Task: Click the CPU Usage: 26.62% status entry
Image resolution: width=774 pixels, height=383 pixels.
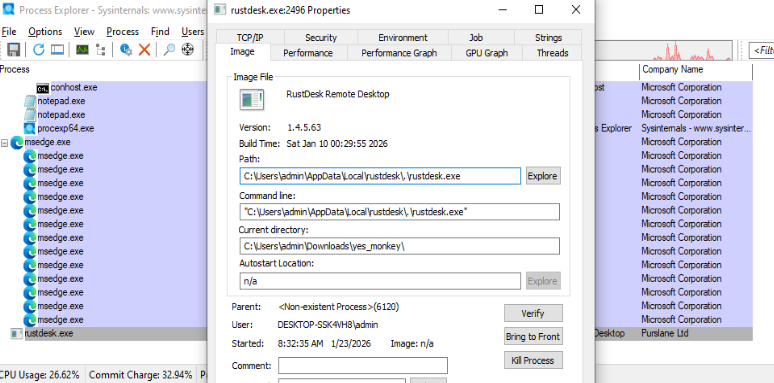Action: click(x=41, y=375)
